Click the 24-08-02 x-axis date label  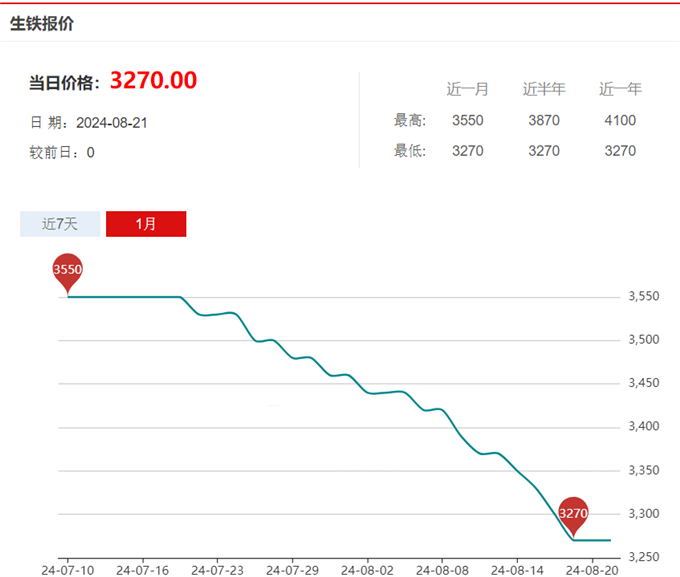(x=366, y=569)
